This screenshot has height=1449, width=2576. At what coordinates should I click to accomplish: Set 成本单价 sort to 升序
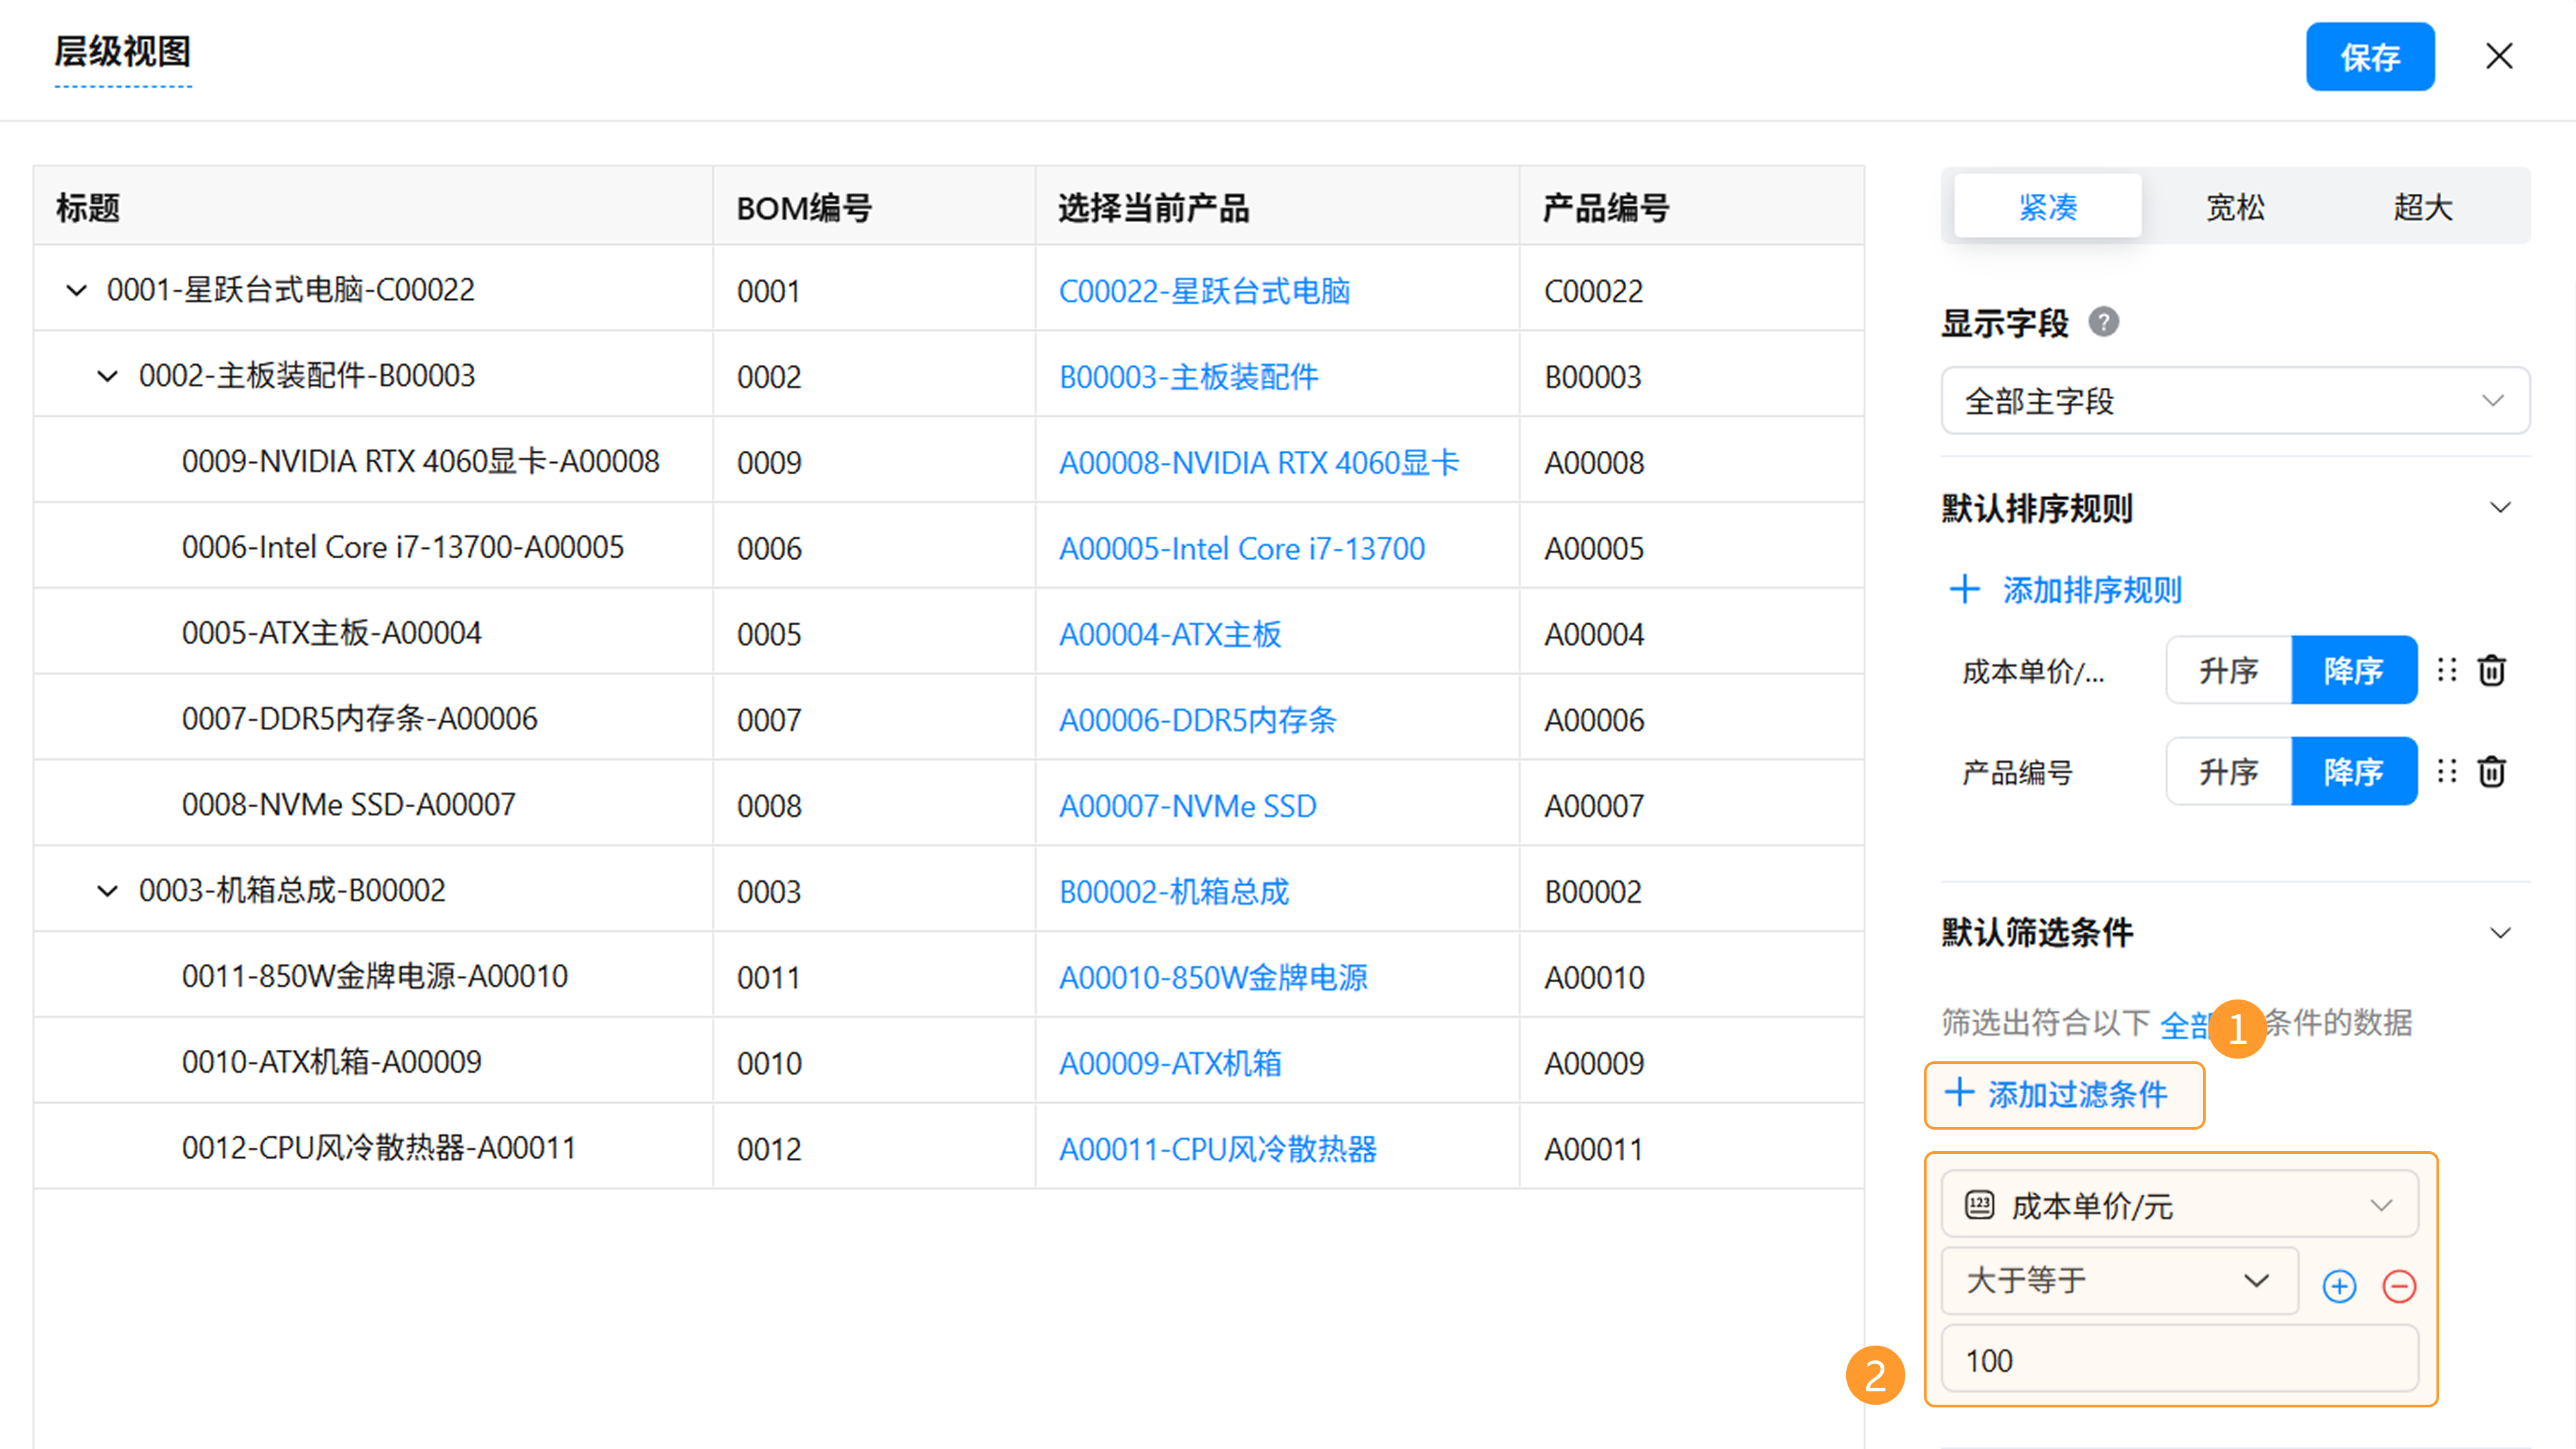click(2228, 670)
